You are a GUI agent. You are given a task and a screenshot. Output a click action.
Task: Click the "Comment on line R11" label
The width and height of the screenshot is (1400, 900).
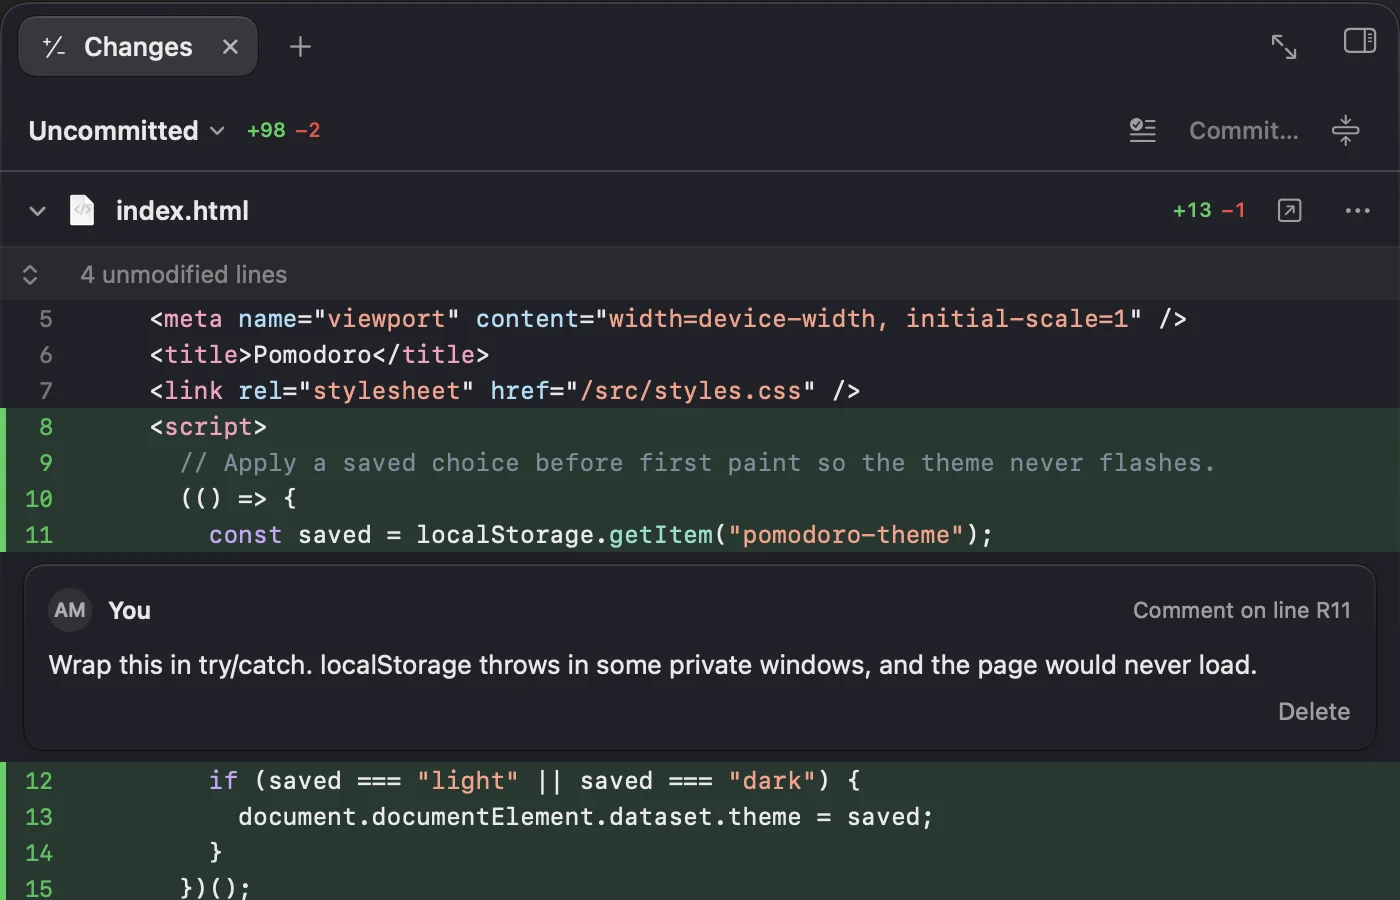1242,610
